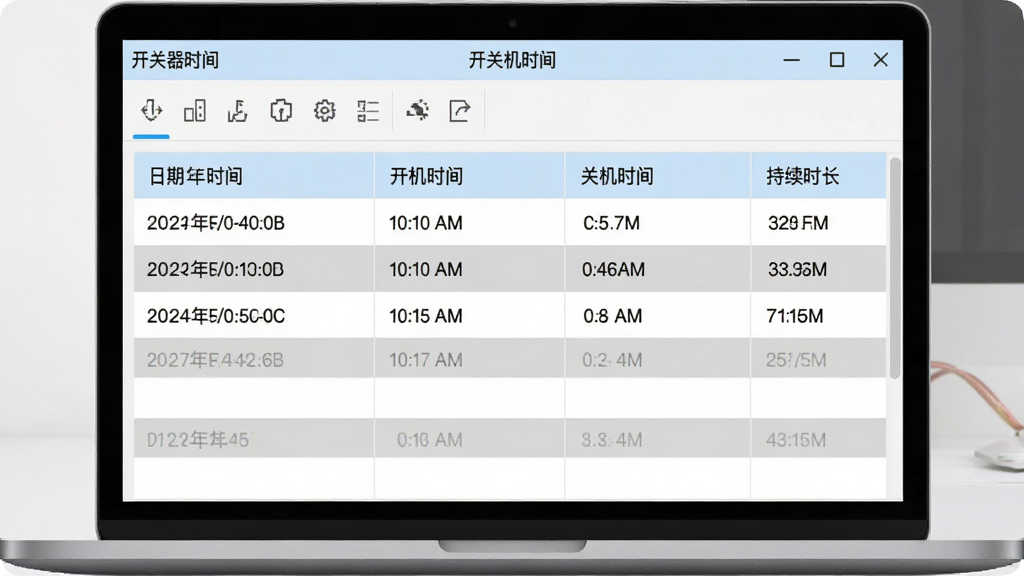
Task: Sort by 持续时长 column header
Action: 818,176
